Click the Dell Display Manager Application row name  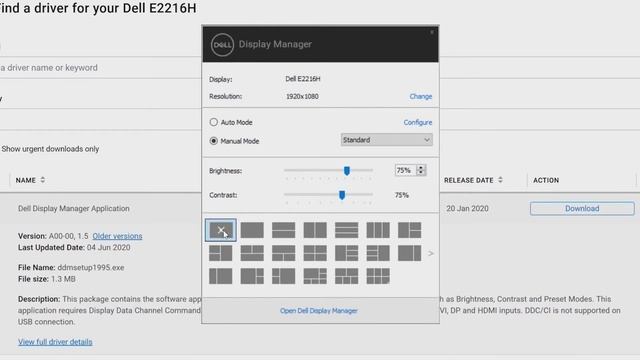click(x=73, y=209)
